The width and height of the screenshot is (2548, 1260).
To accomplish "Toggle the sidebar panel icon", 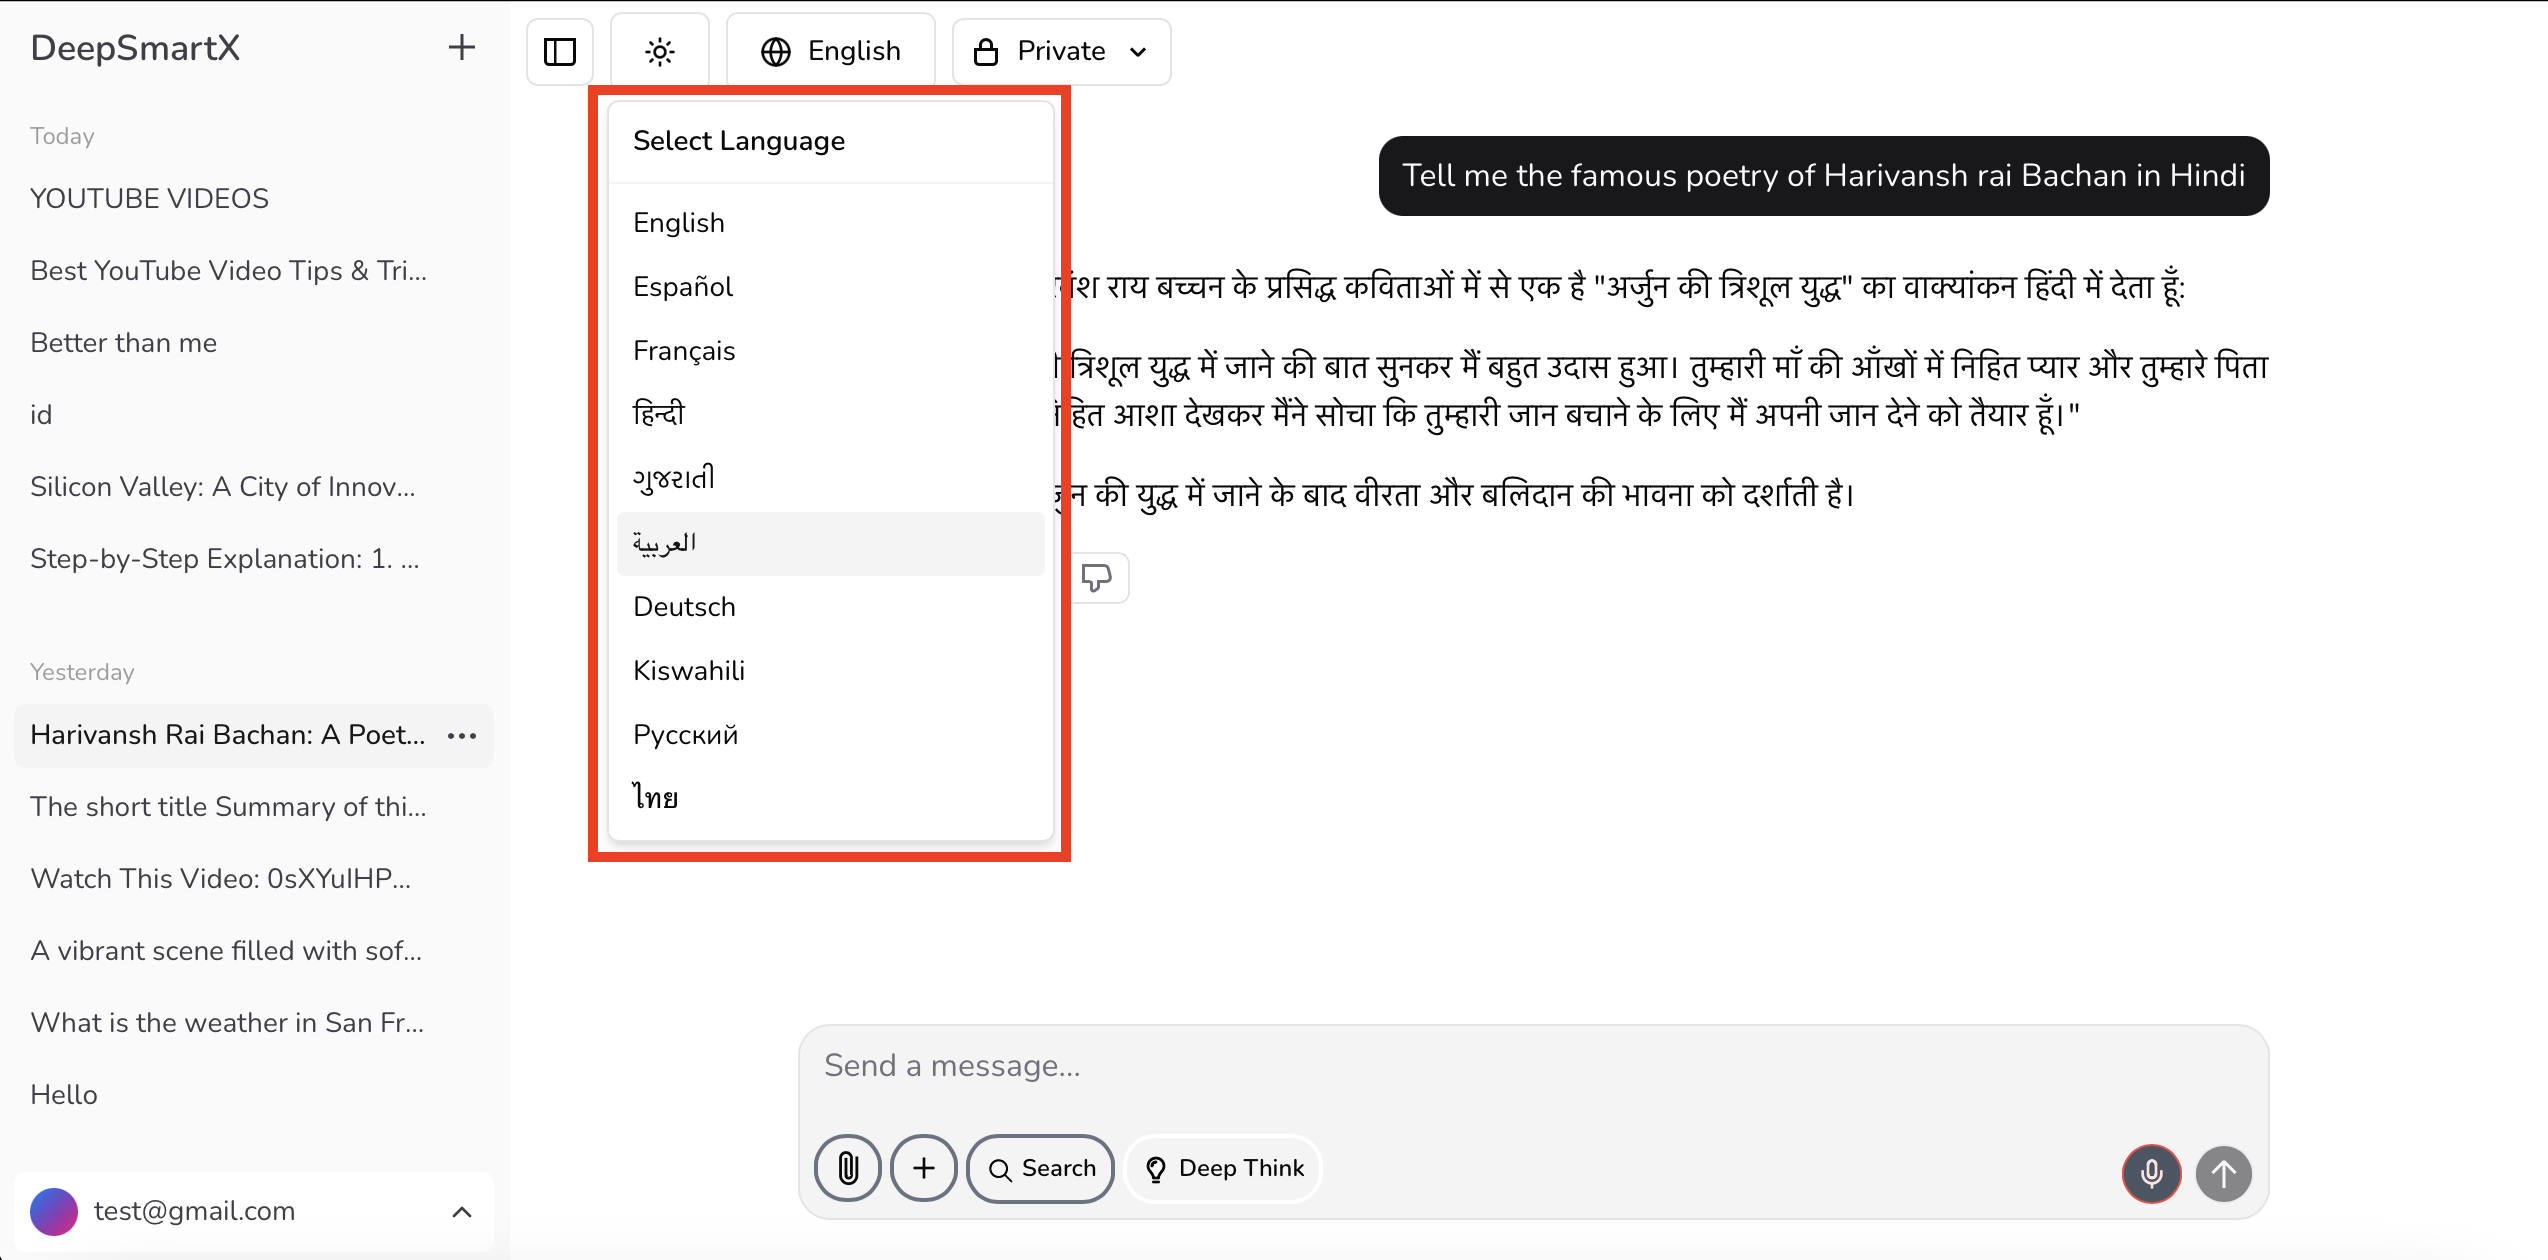I will 559,51.
